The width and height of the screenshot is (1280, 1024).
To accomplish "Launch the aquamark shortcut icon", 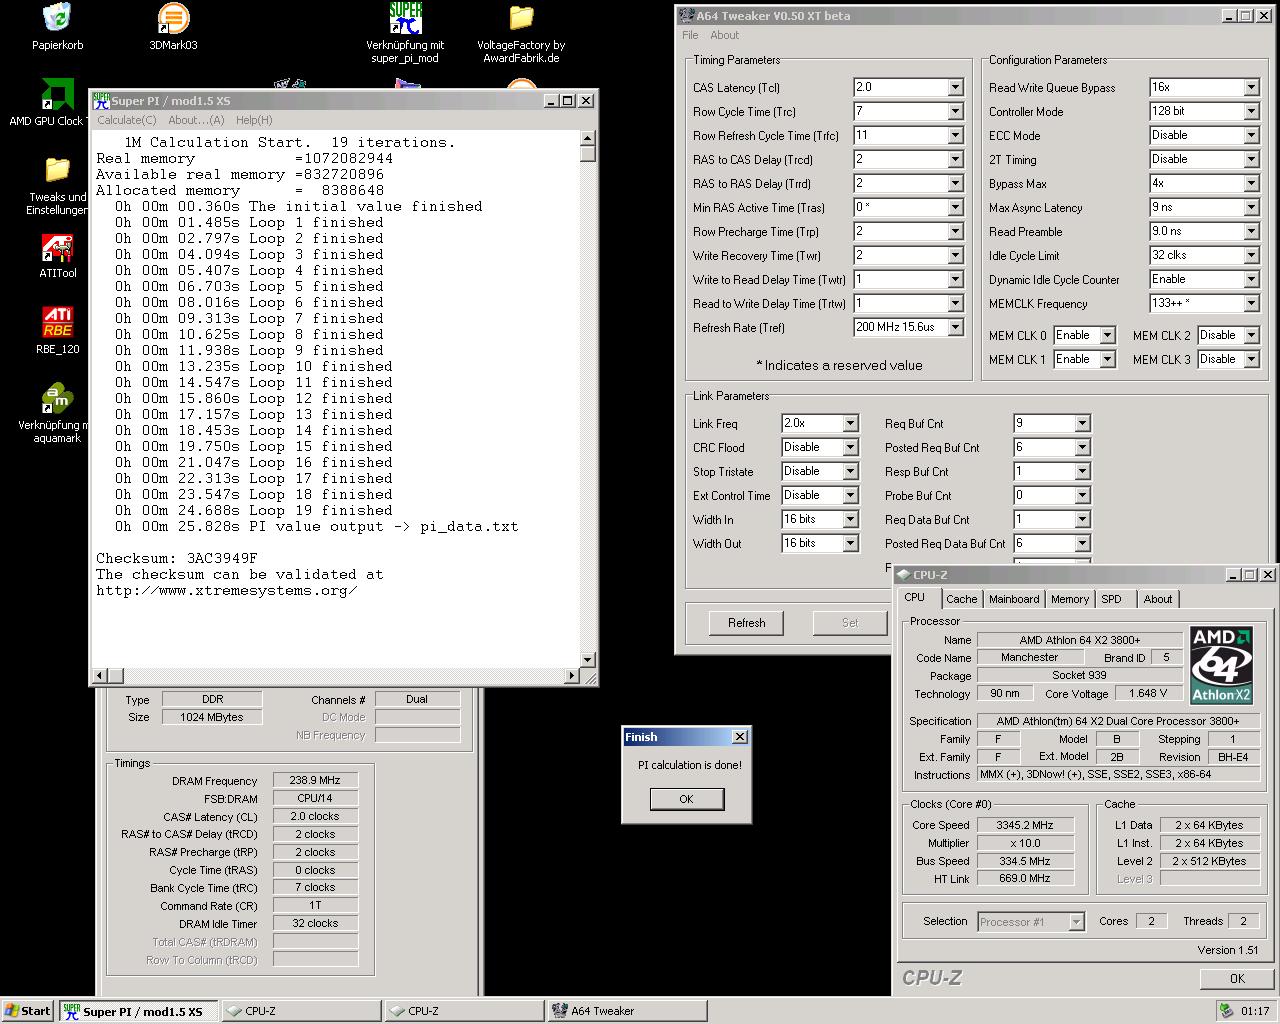I will point(57,399).
